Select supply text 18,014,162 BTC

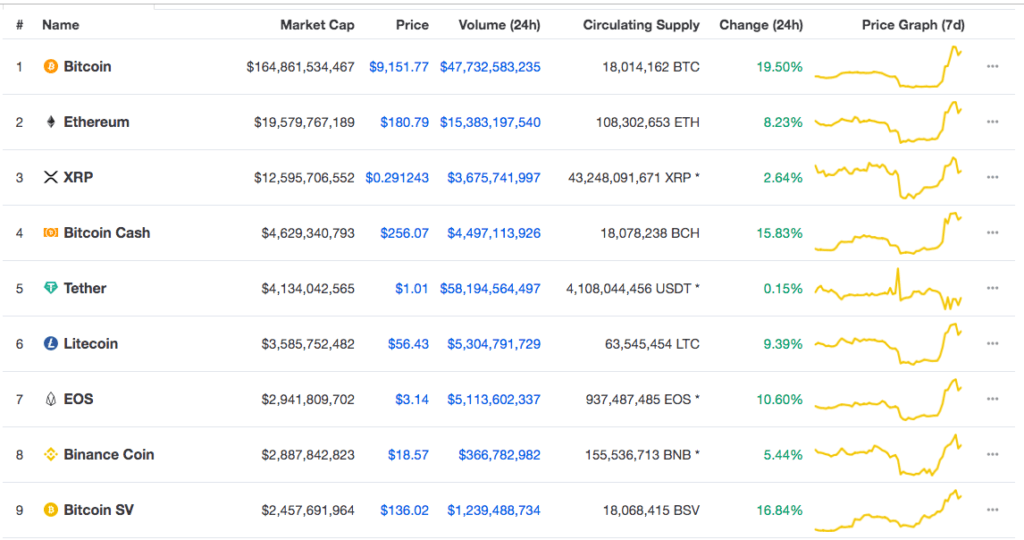(651, 67)
